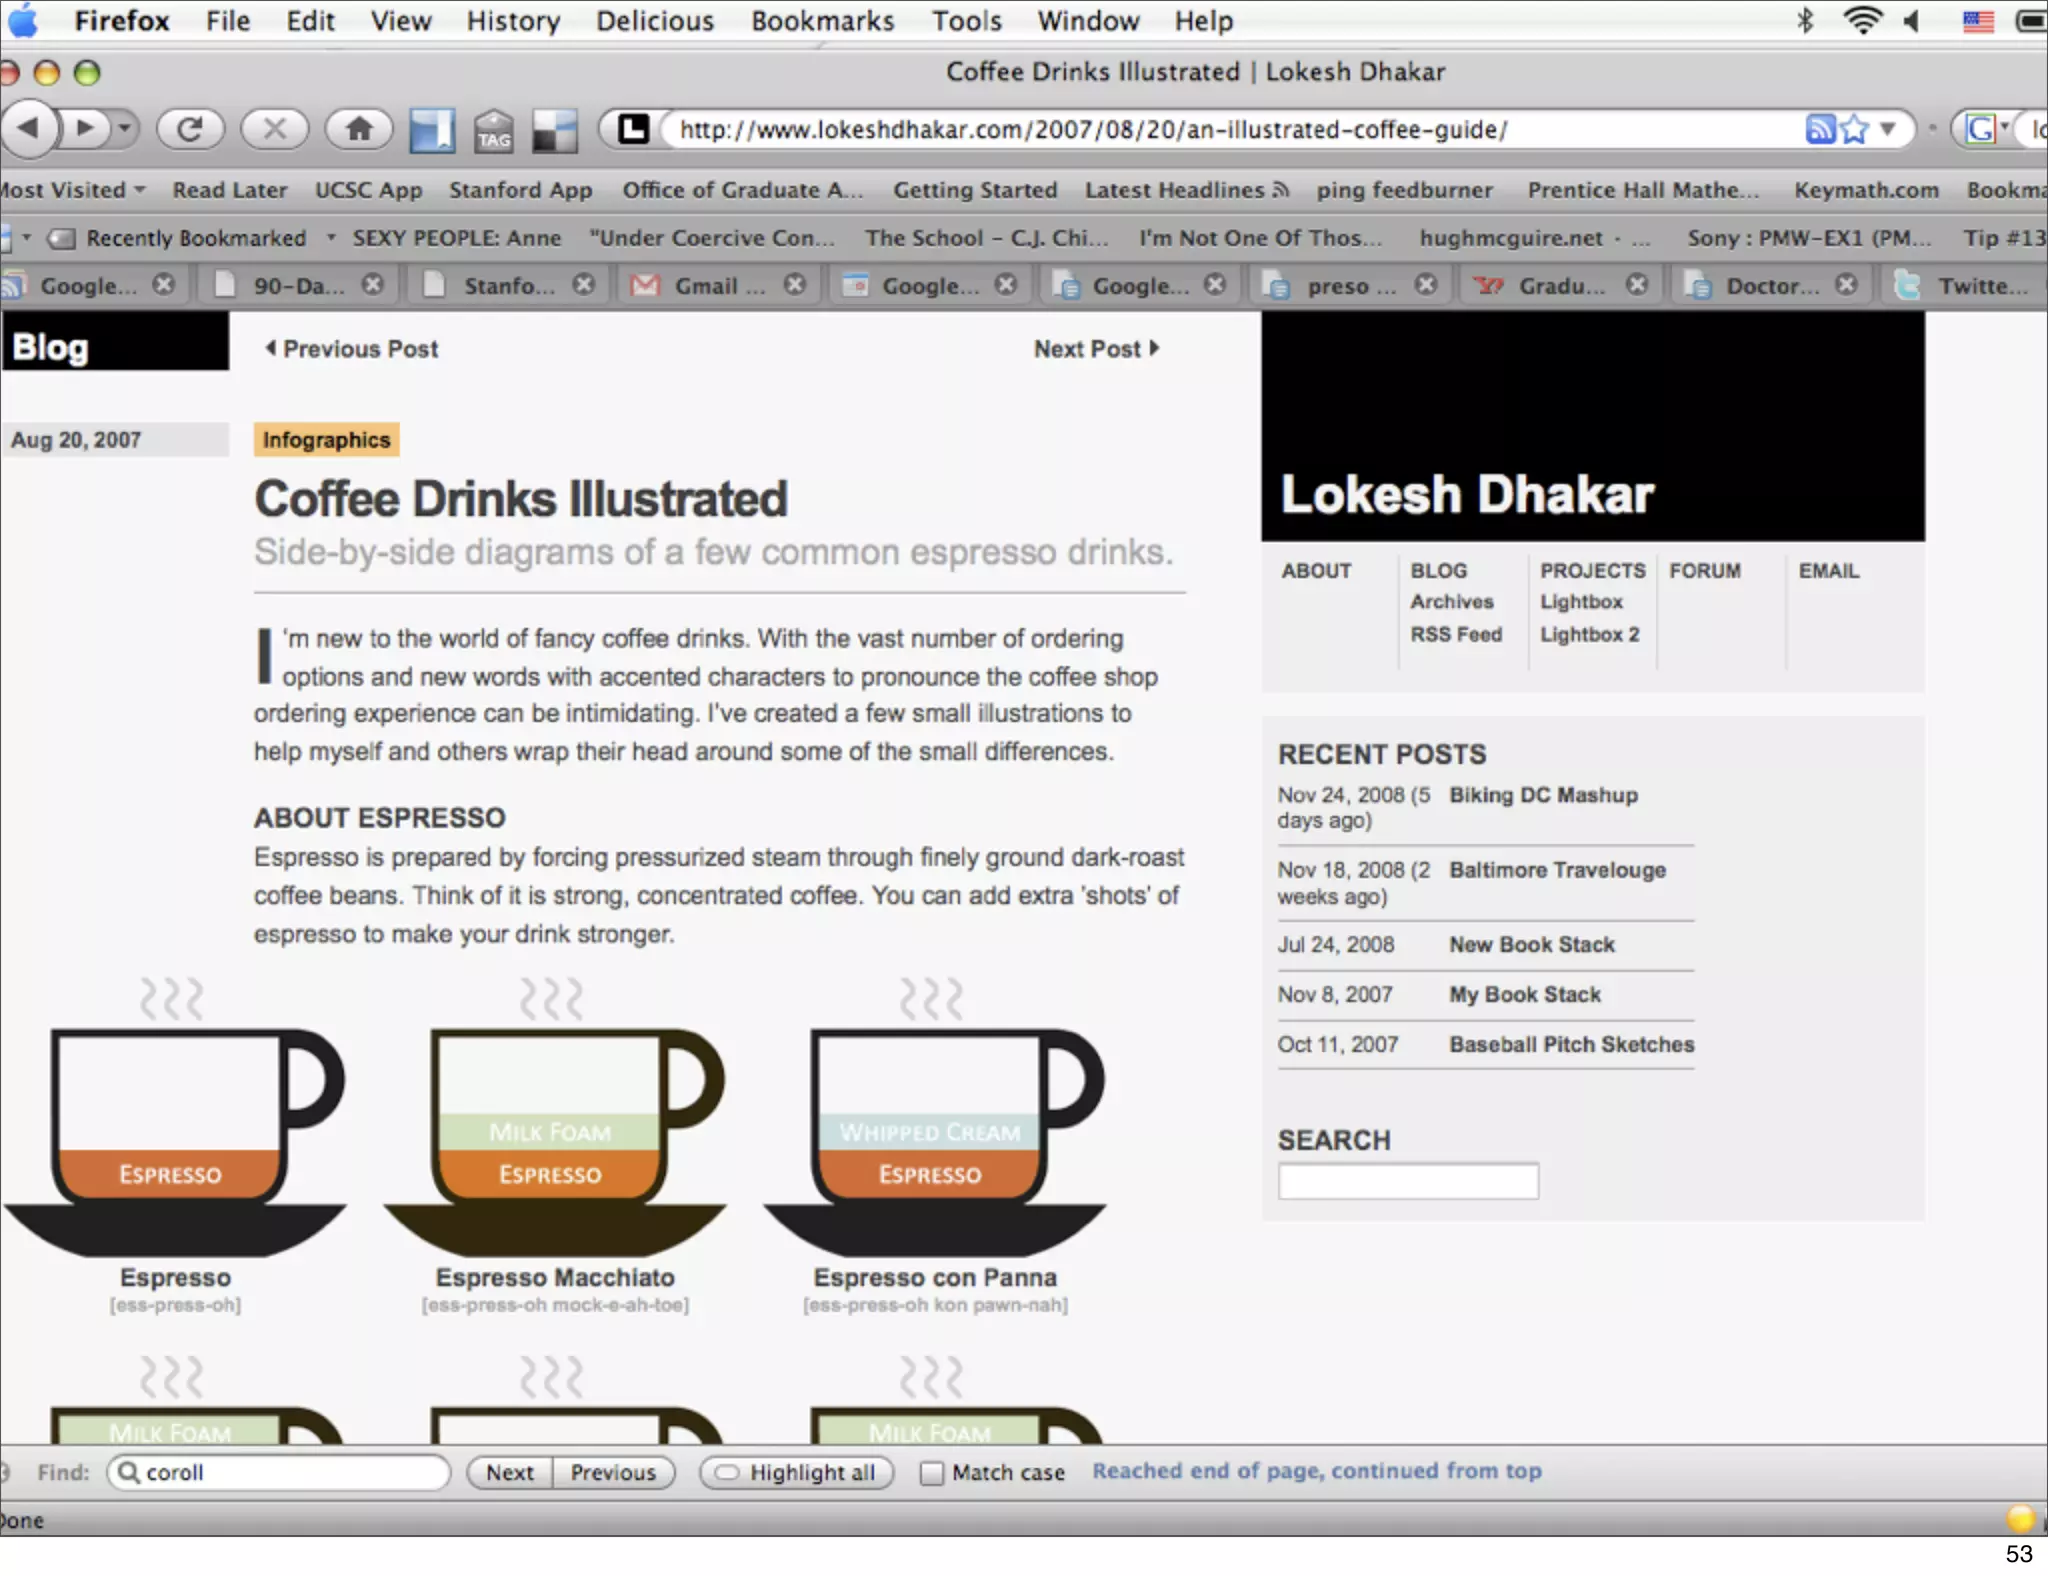Viewport: 2048px width, 1576px height.
Task: Click the blog Search input field
Action: click(1407, 1181)
